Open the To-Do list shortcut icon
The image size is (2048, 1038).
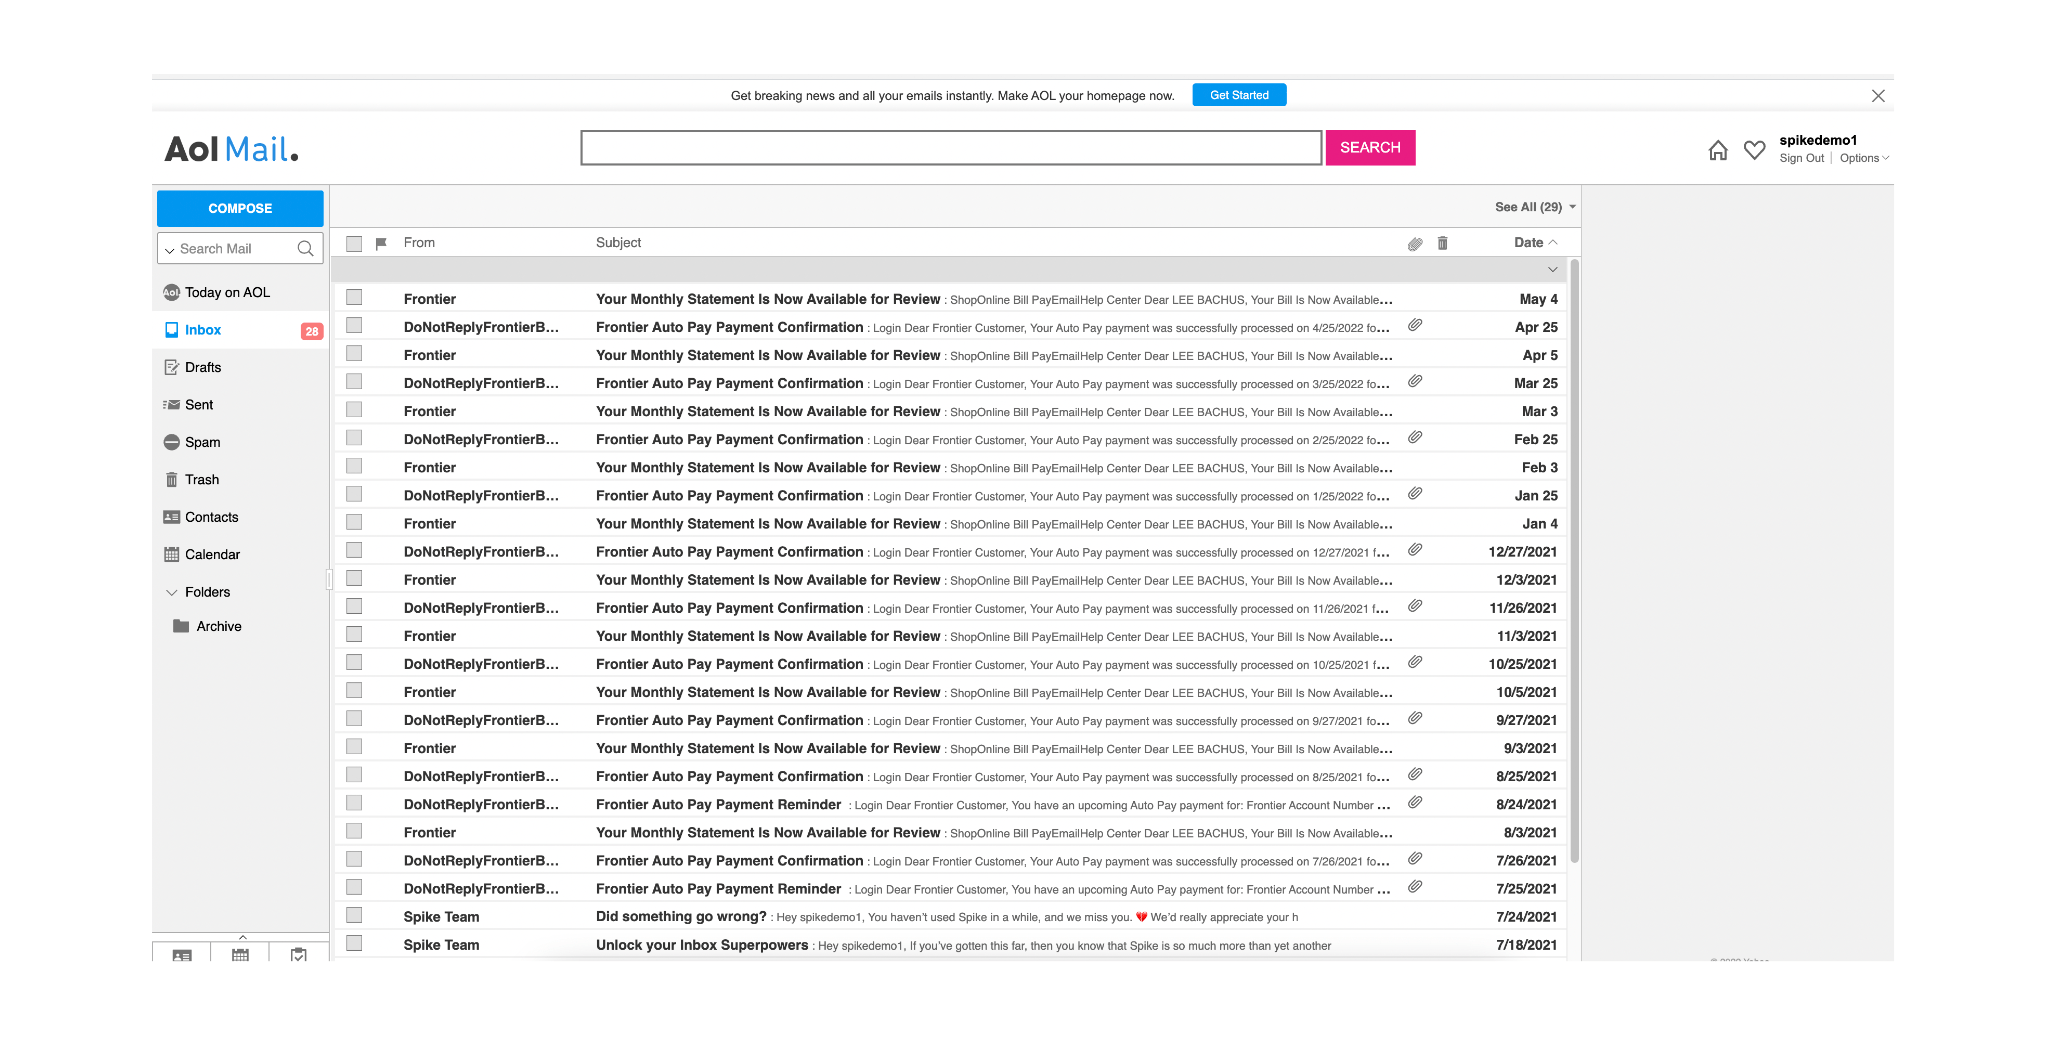coord(297,955)
